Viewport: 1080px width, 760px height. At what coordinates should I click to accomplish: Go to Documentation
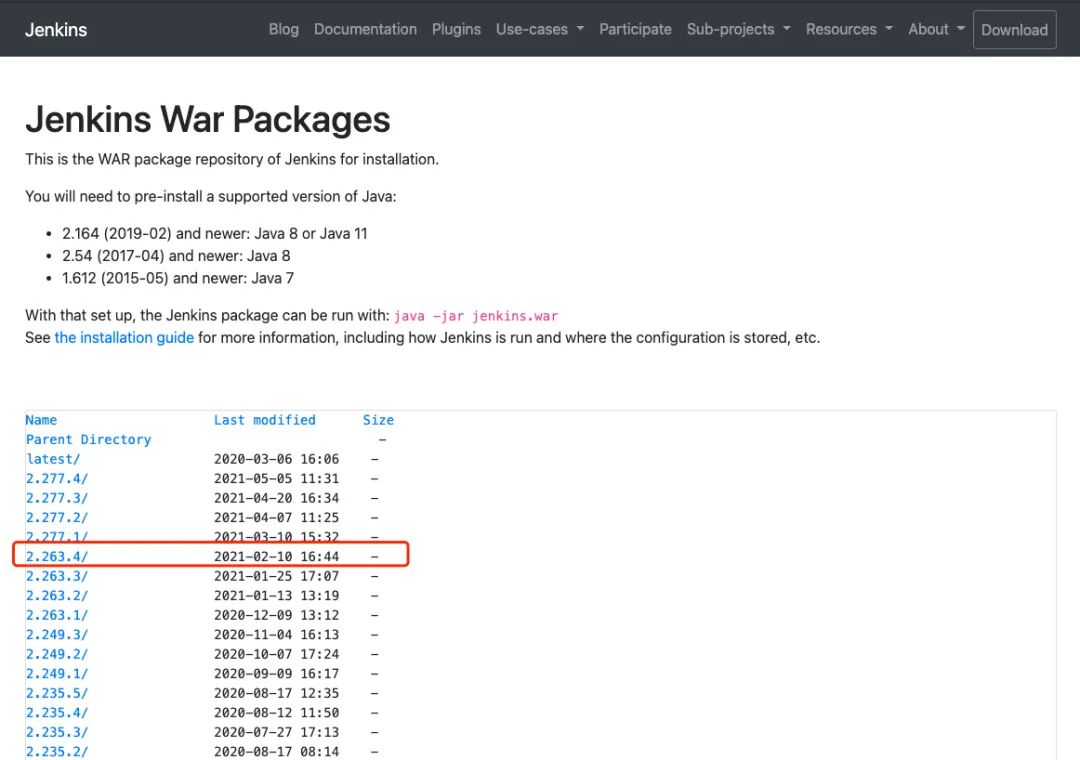pyautogui.click(x=365, y=29)
